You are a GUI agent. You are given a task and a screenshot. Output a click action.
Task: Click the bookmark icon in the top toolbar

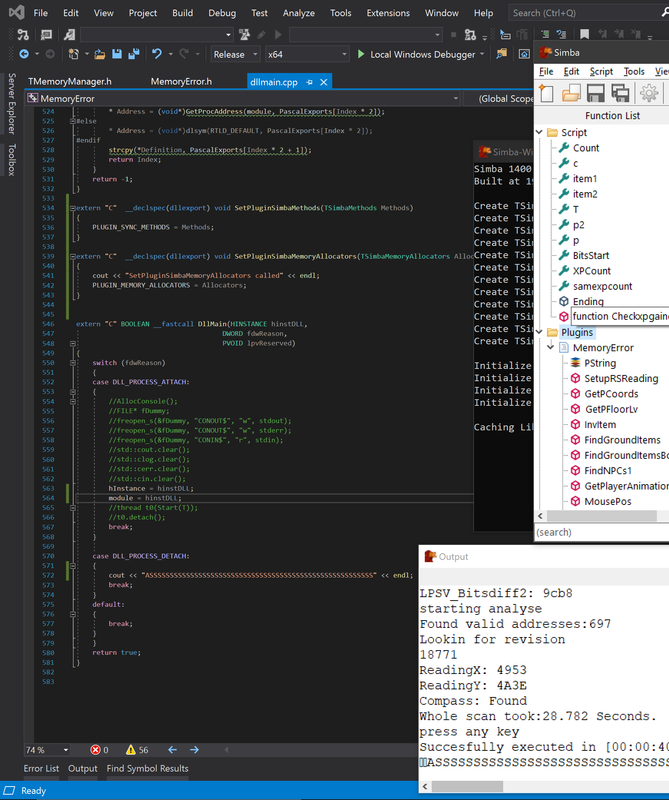point(585,34)
